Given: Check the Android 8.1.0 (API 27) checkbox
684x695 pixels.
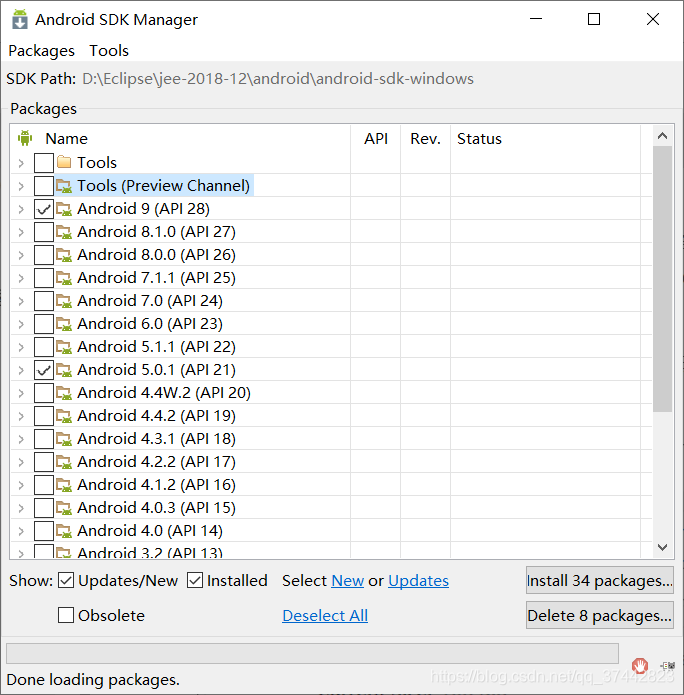Looking at the screenshot, I should 44,232.
